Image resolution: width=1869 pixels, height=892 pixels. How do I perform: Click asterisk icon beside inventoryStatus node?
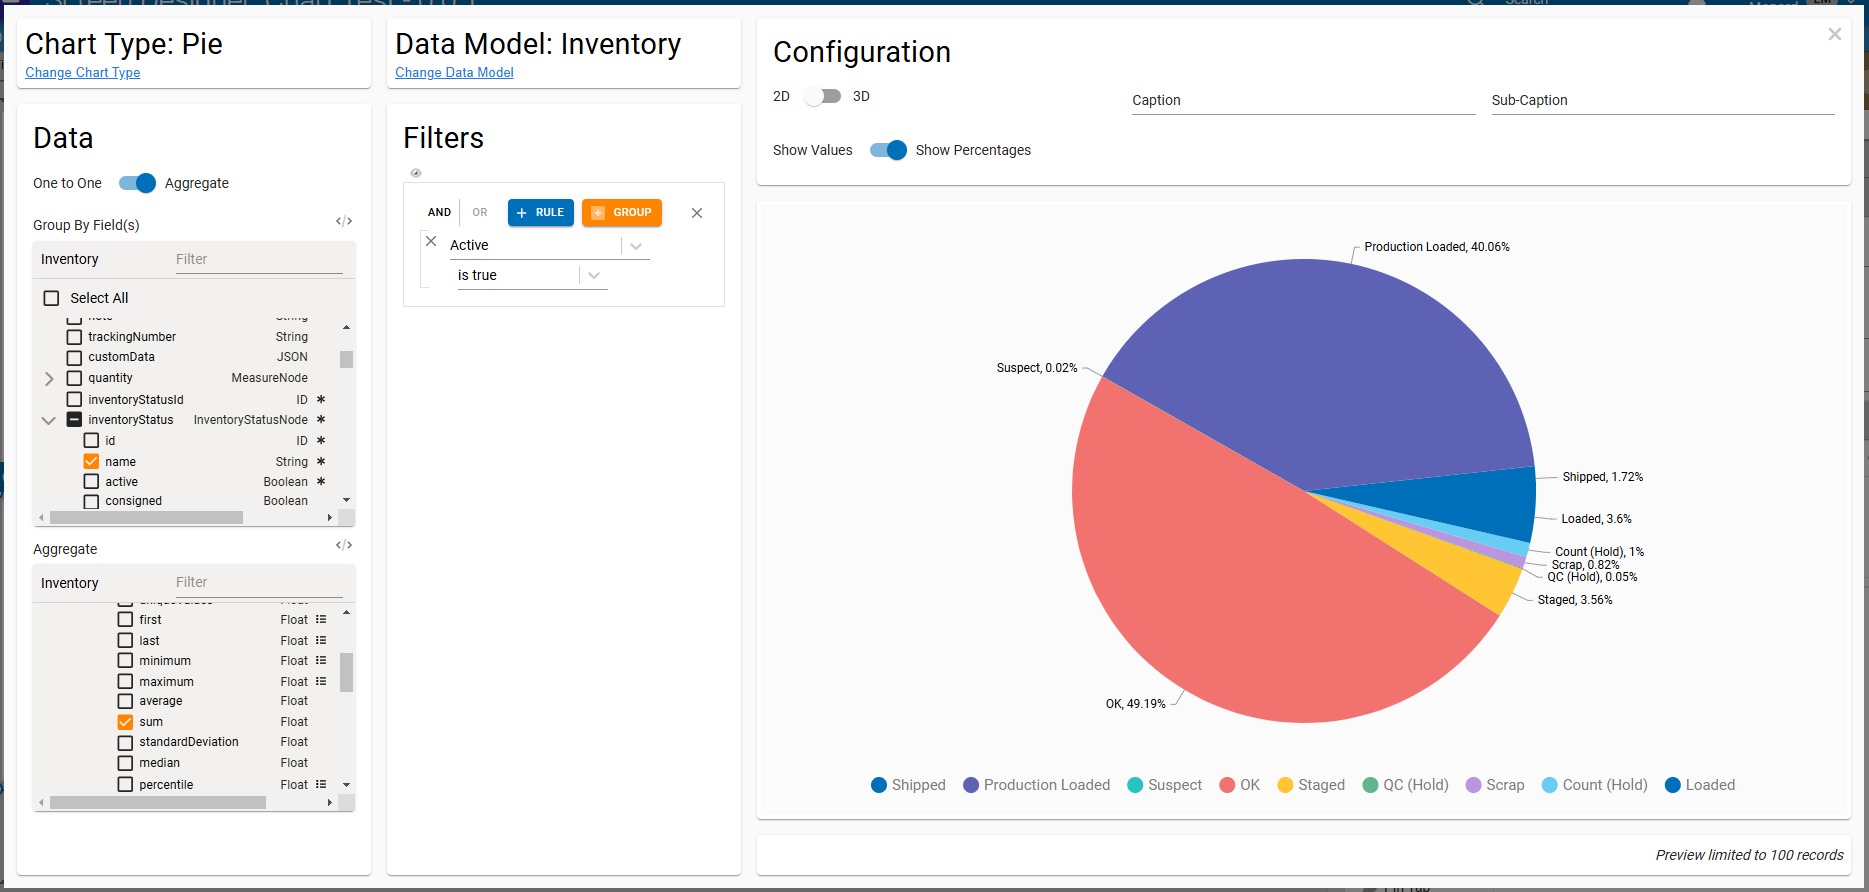coord(321,420)
